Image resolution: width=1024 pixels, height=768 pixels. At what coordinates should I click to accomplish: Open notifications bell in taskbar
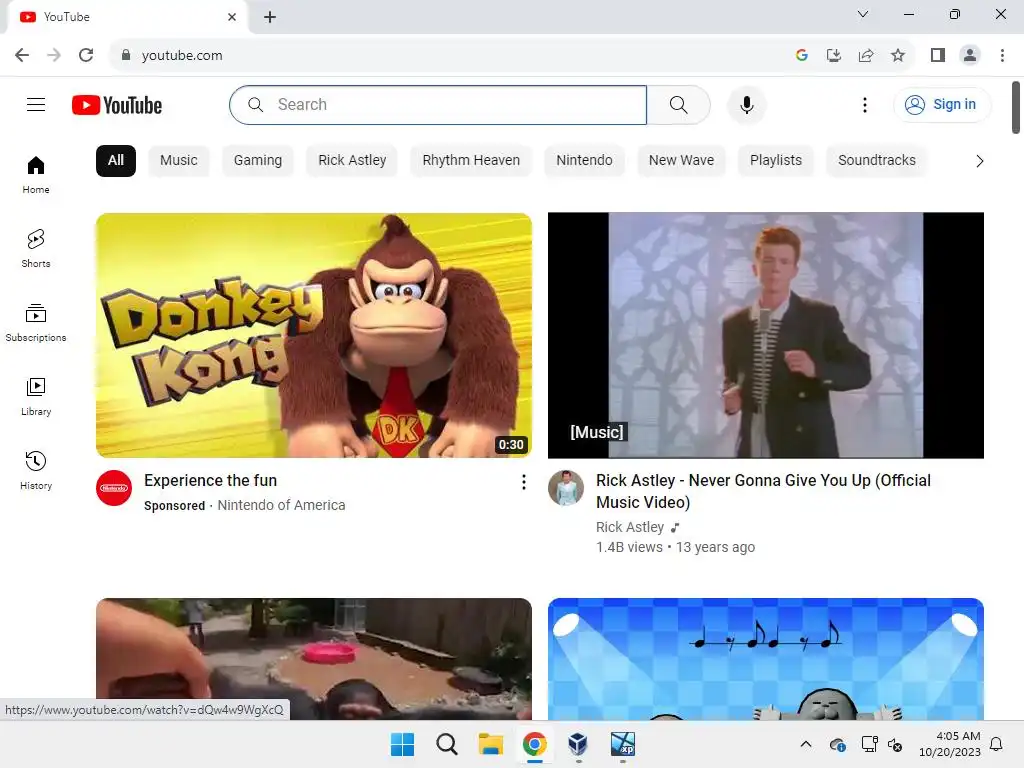pyautogui.click(x=996, y=744)
